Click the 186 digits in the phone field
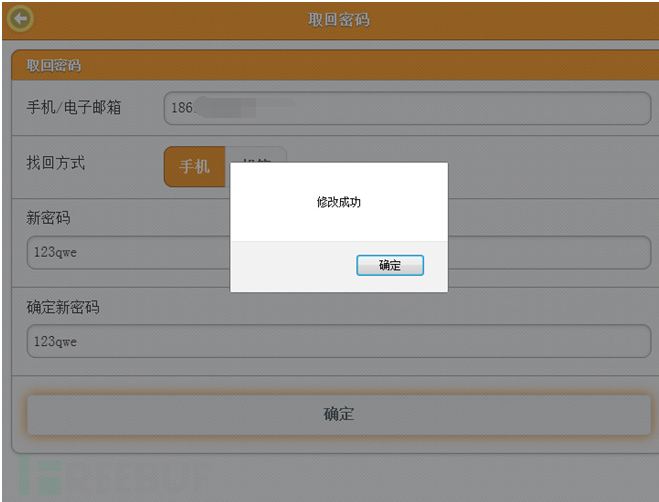Screen dimensions: 659x502 point(181,104)
